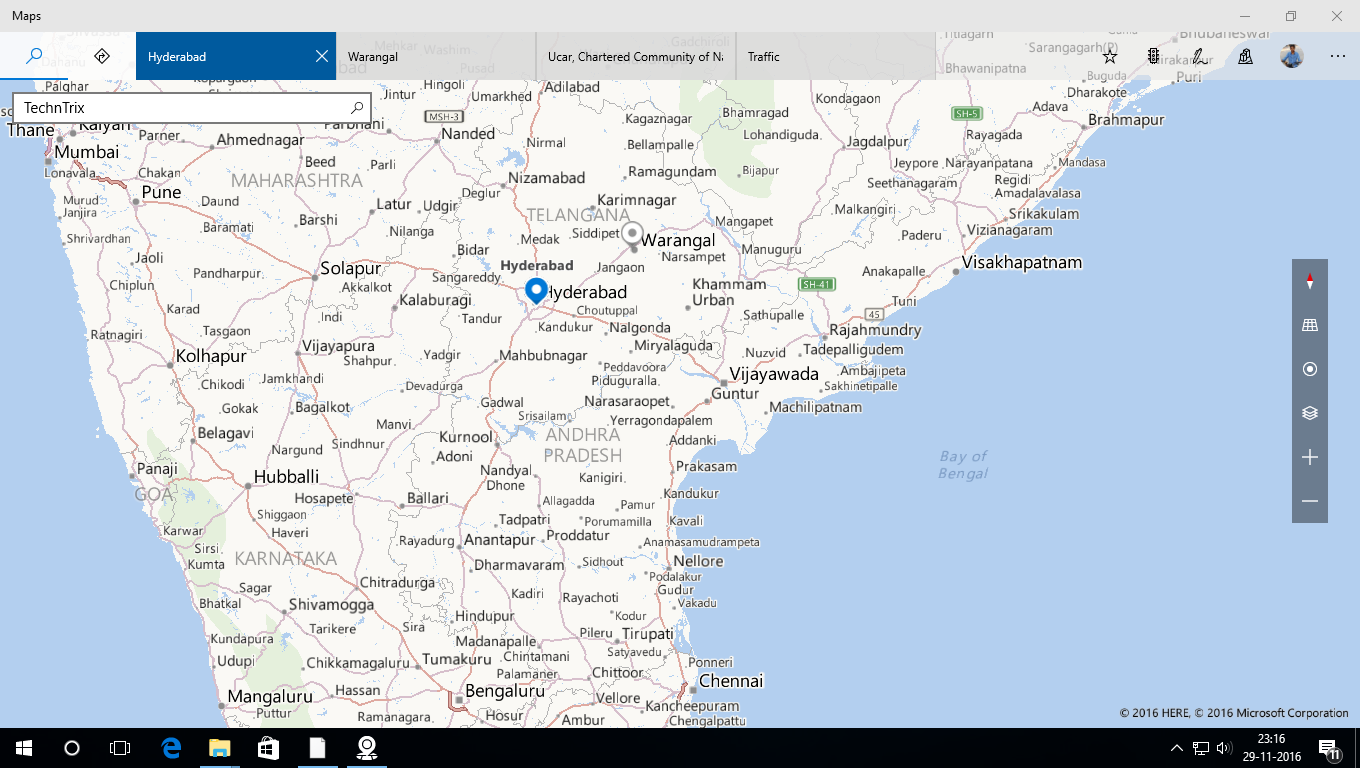Close the Hyderabad tab

pyautogui.click(x=321, y=56)
